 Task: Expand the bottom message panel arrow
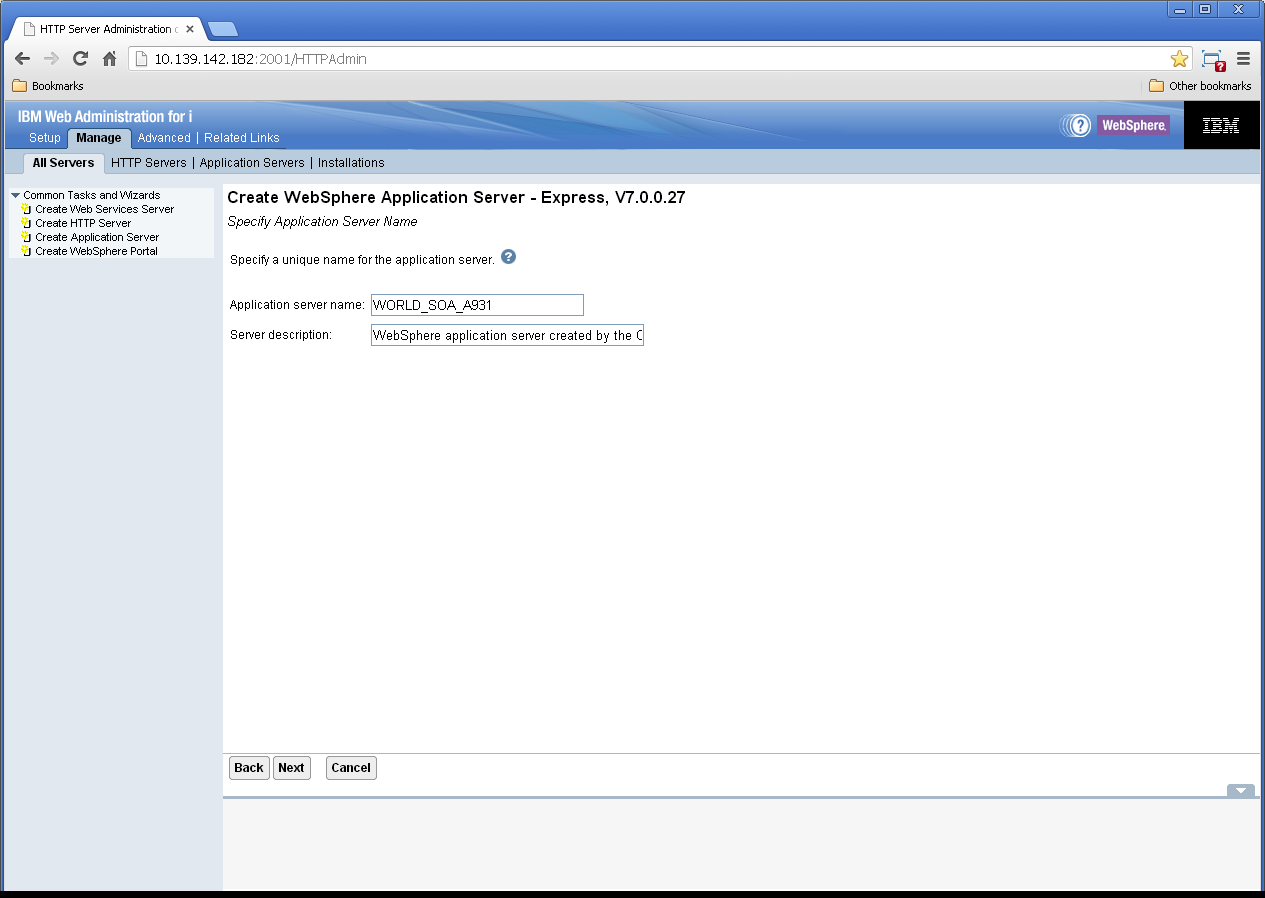pos(1240,791)
